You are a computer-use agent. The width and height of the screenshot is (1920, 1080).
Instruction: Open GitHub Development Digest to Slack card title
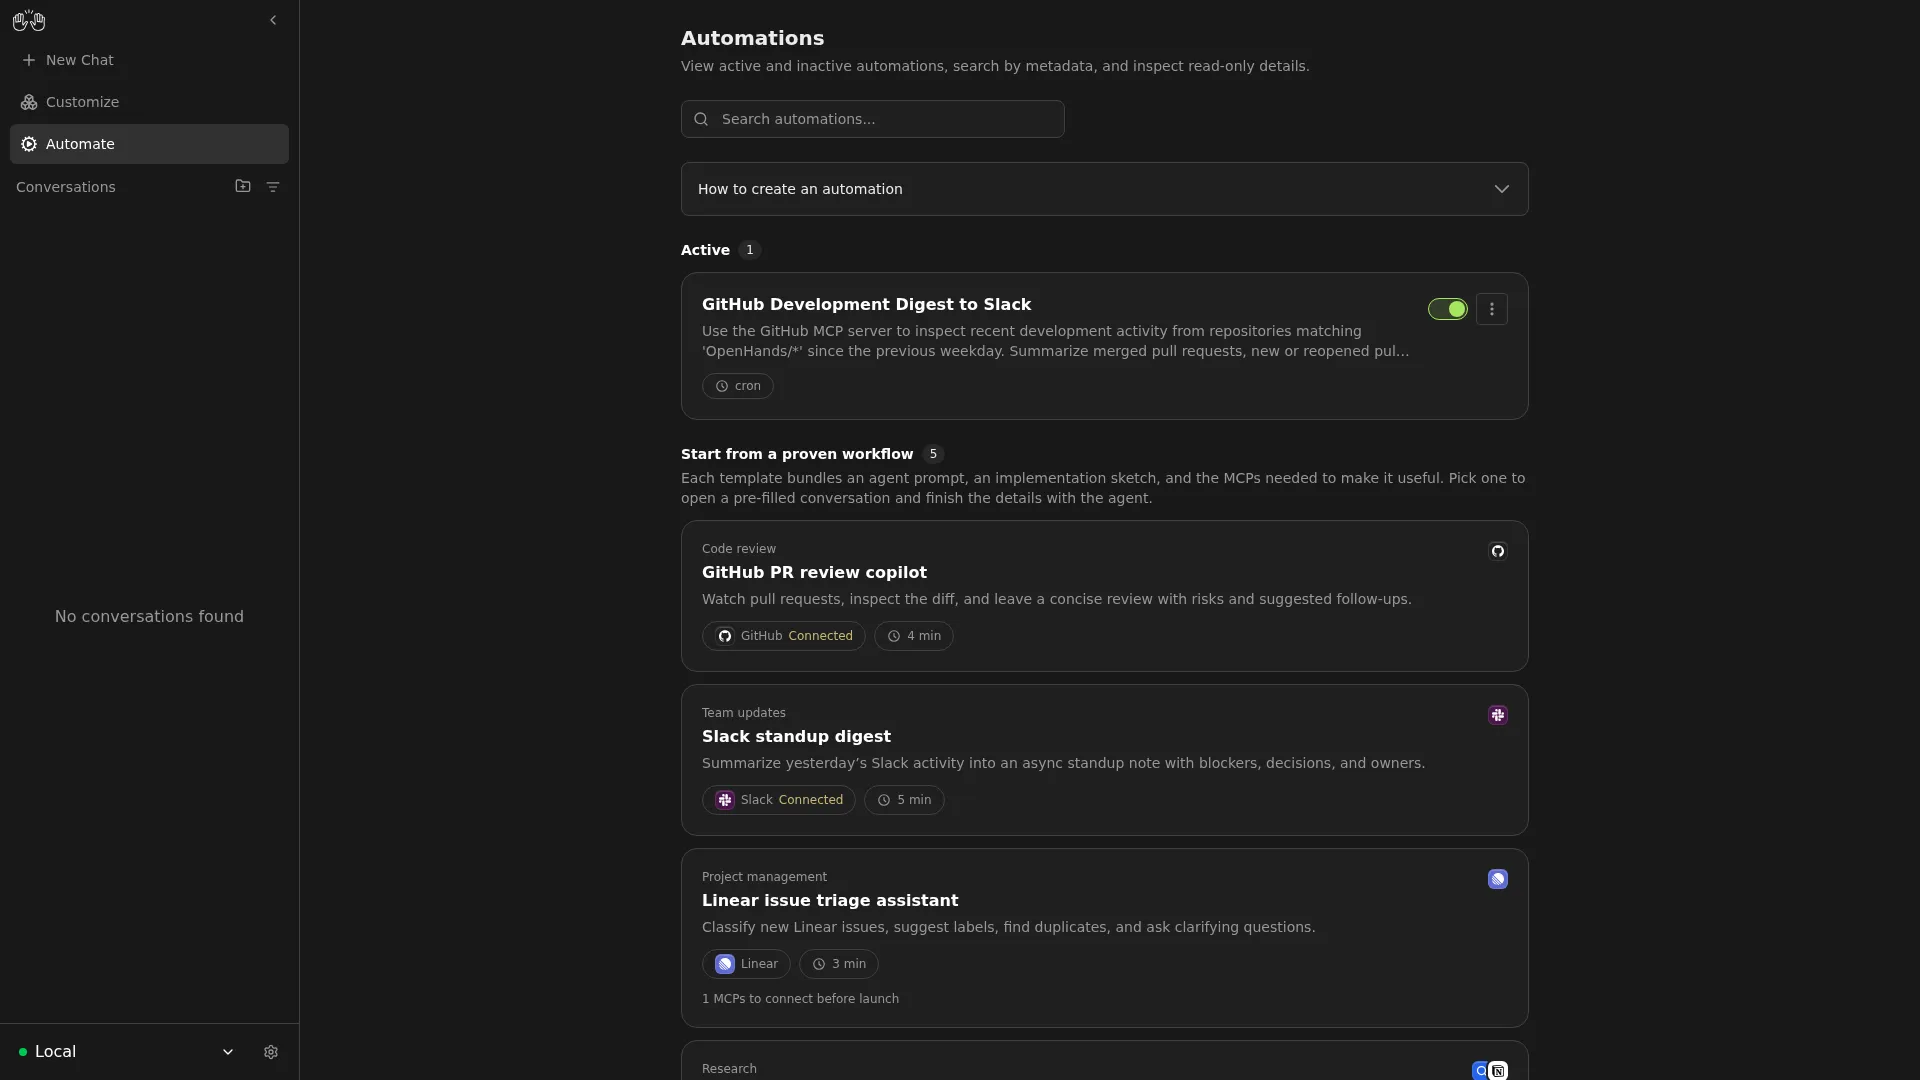coord(866,304)
